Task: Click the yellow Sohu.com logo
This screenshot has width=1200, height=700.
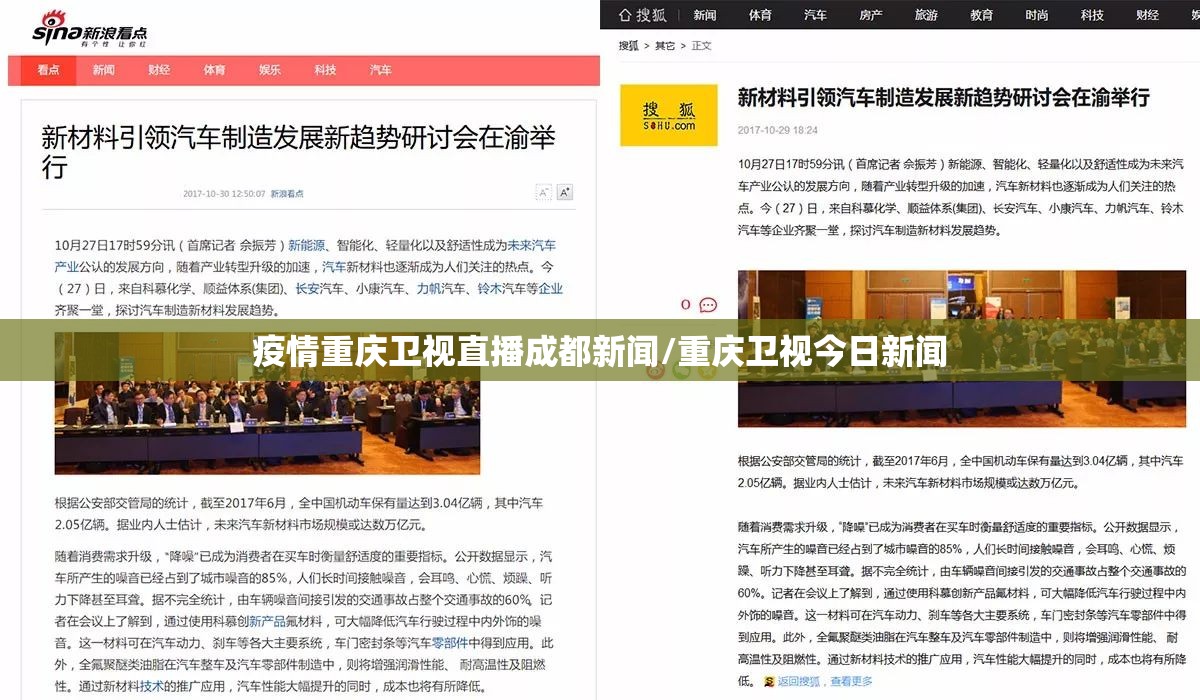Action: [x=669, y=115]
